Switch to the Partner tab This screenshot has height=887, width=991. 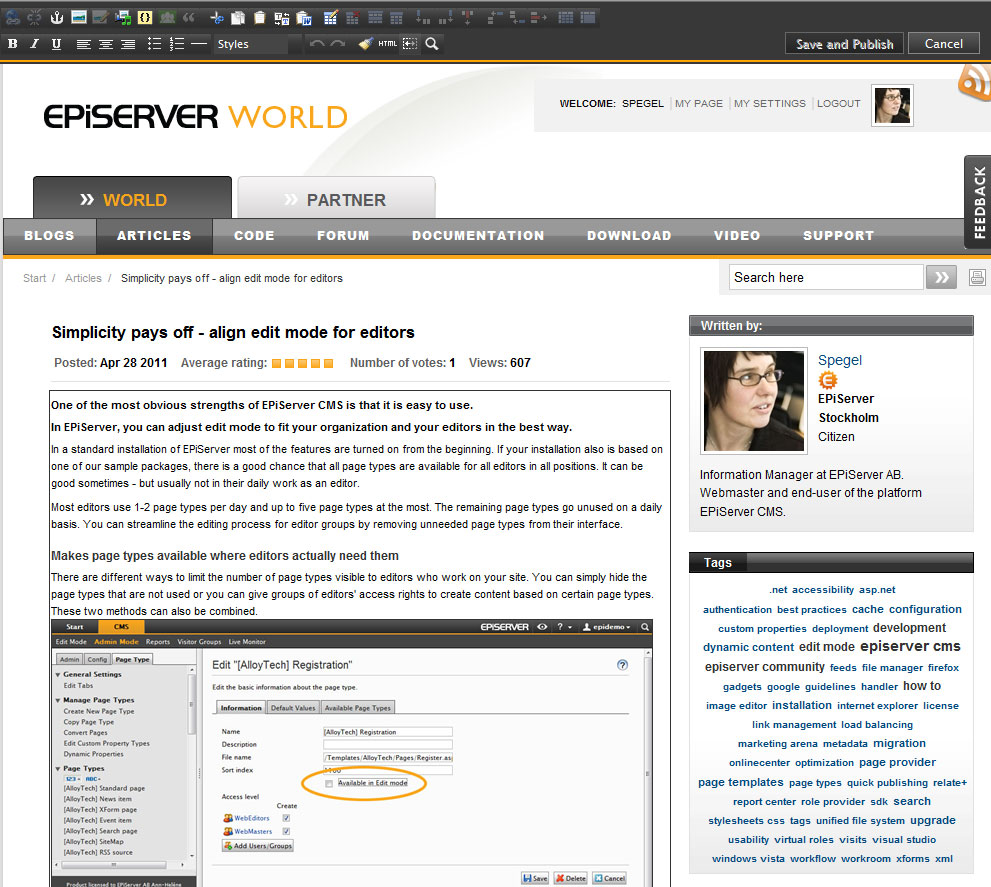(336, 199)
